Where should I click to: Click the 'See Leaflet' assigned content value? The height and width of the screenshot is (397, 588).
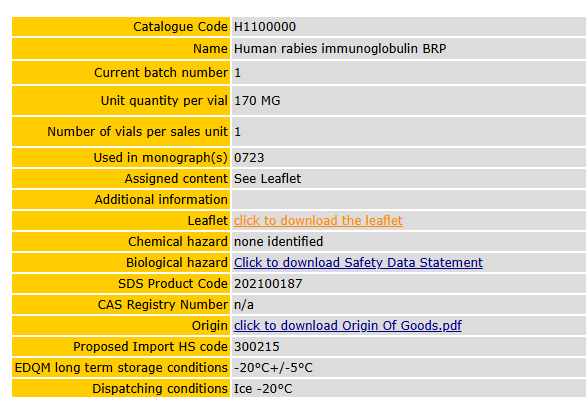pyautogui.click(x=267, y=178)
